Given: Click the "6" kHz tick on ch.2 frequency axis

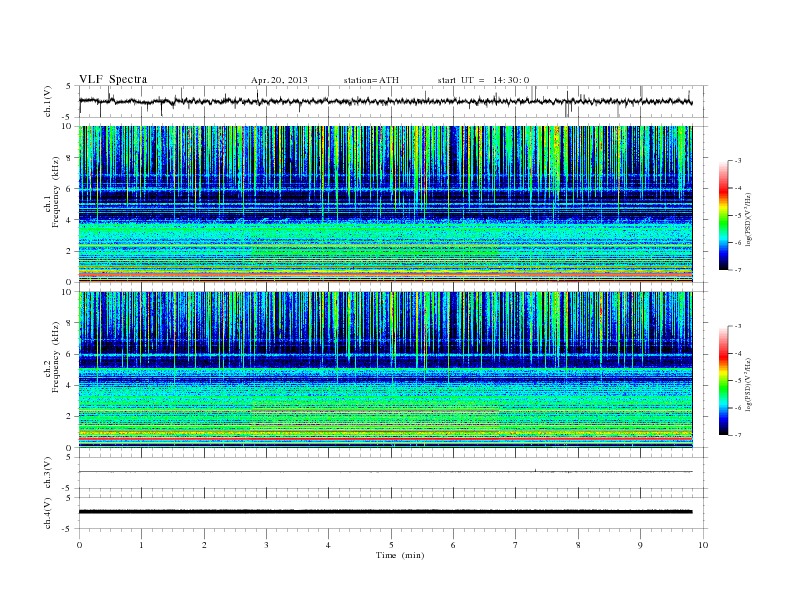Looking at the screenshot, I should click(x=69, y=354).
